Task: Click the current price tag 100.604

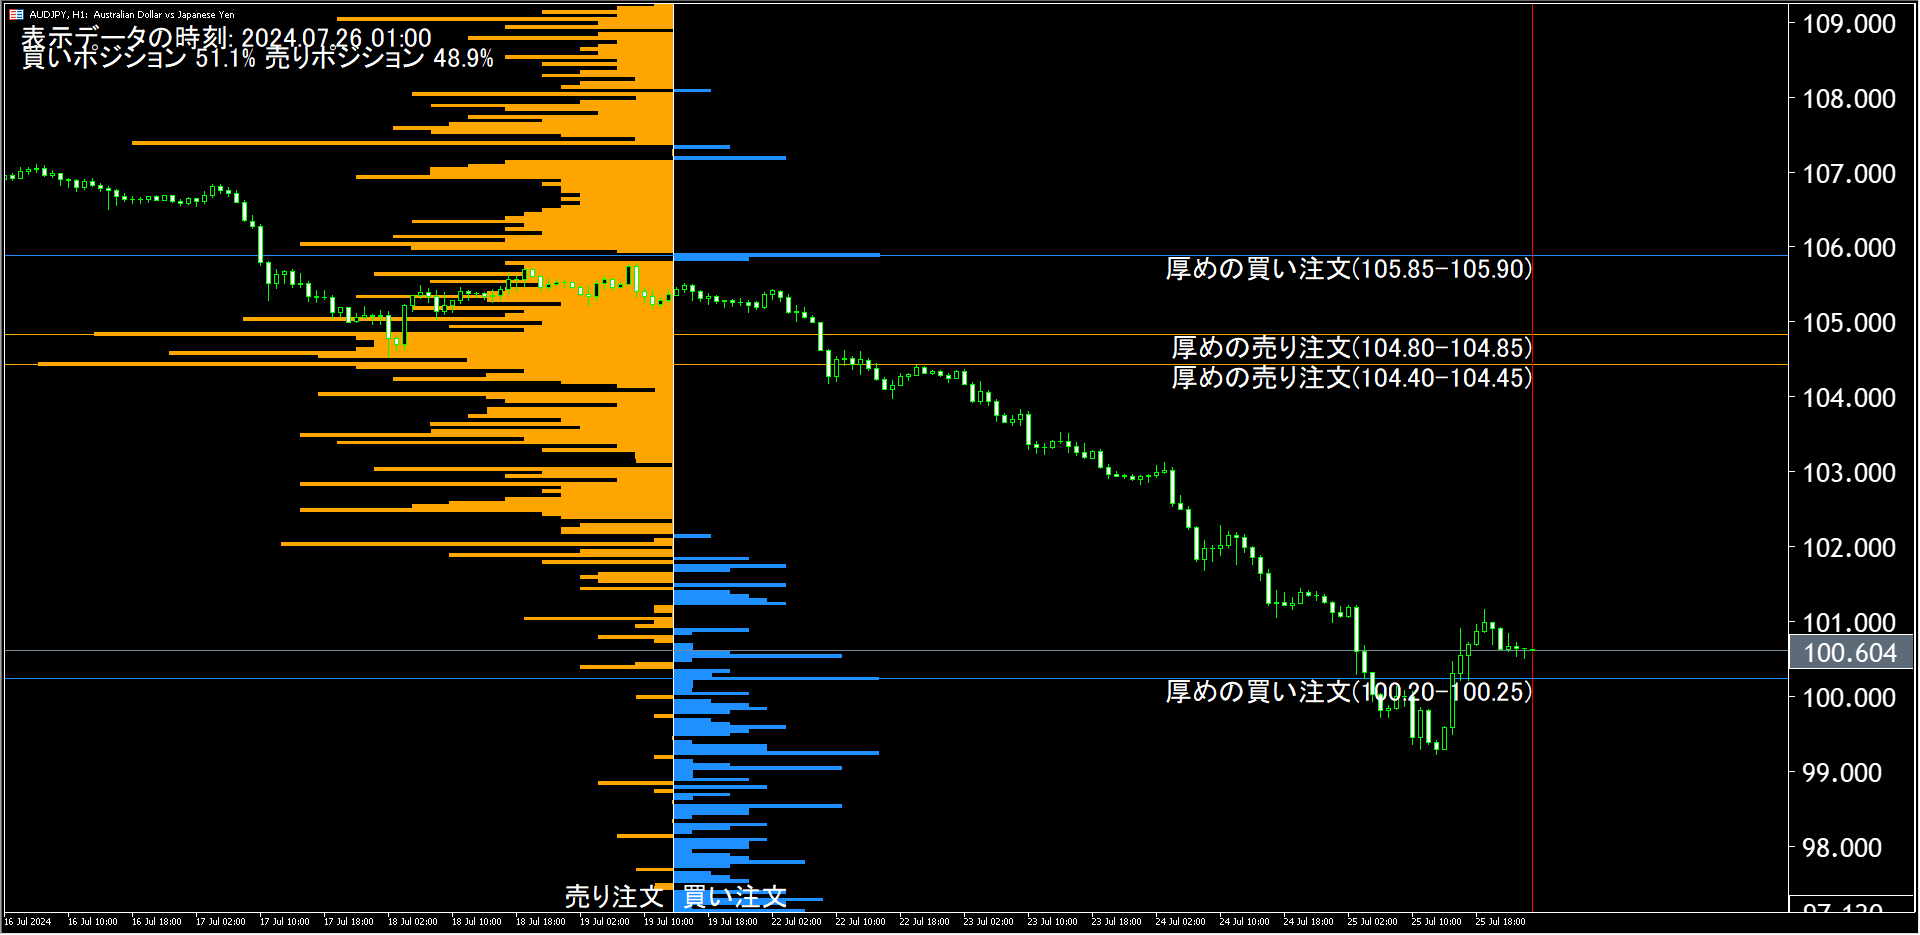Action: click(x=1850, y=653)
